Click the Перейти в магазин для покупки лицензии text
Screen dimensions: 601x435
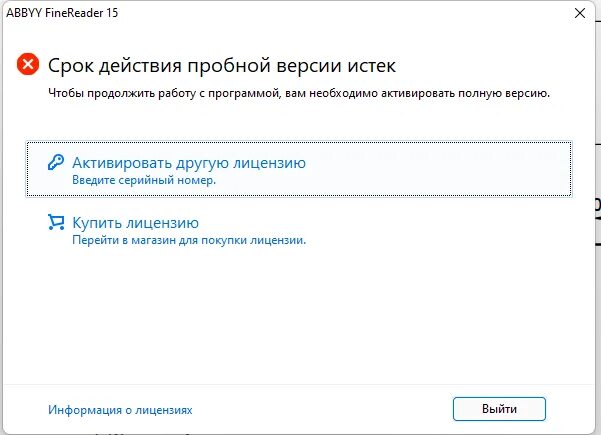point(189,240)
